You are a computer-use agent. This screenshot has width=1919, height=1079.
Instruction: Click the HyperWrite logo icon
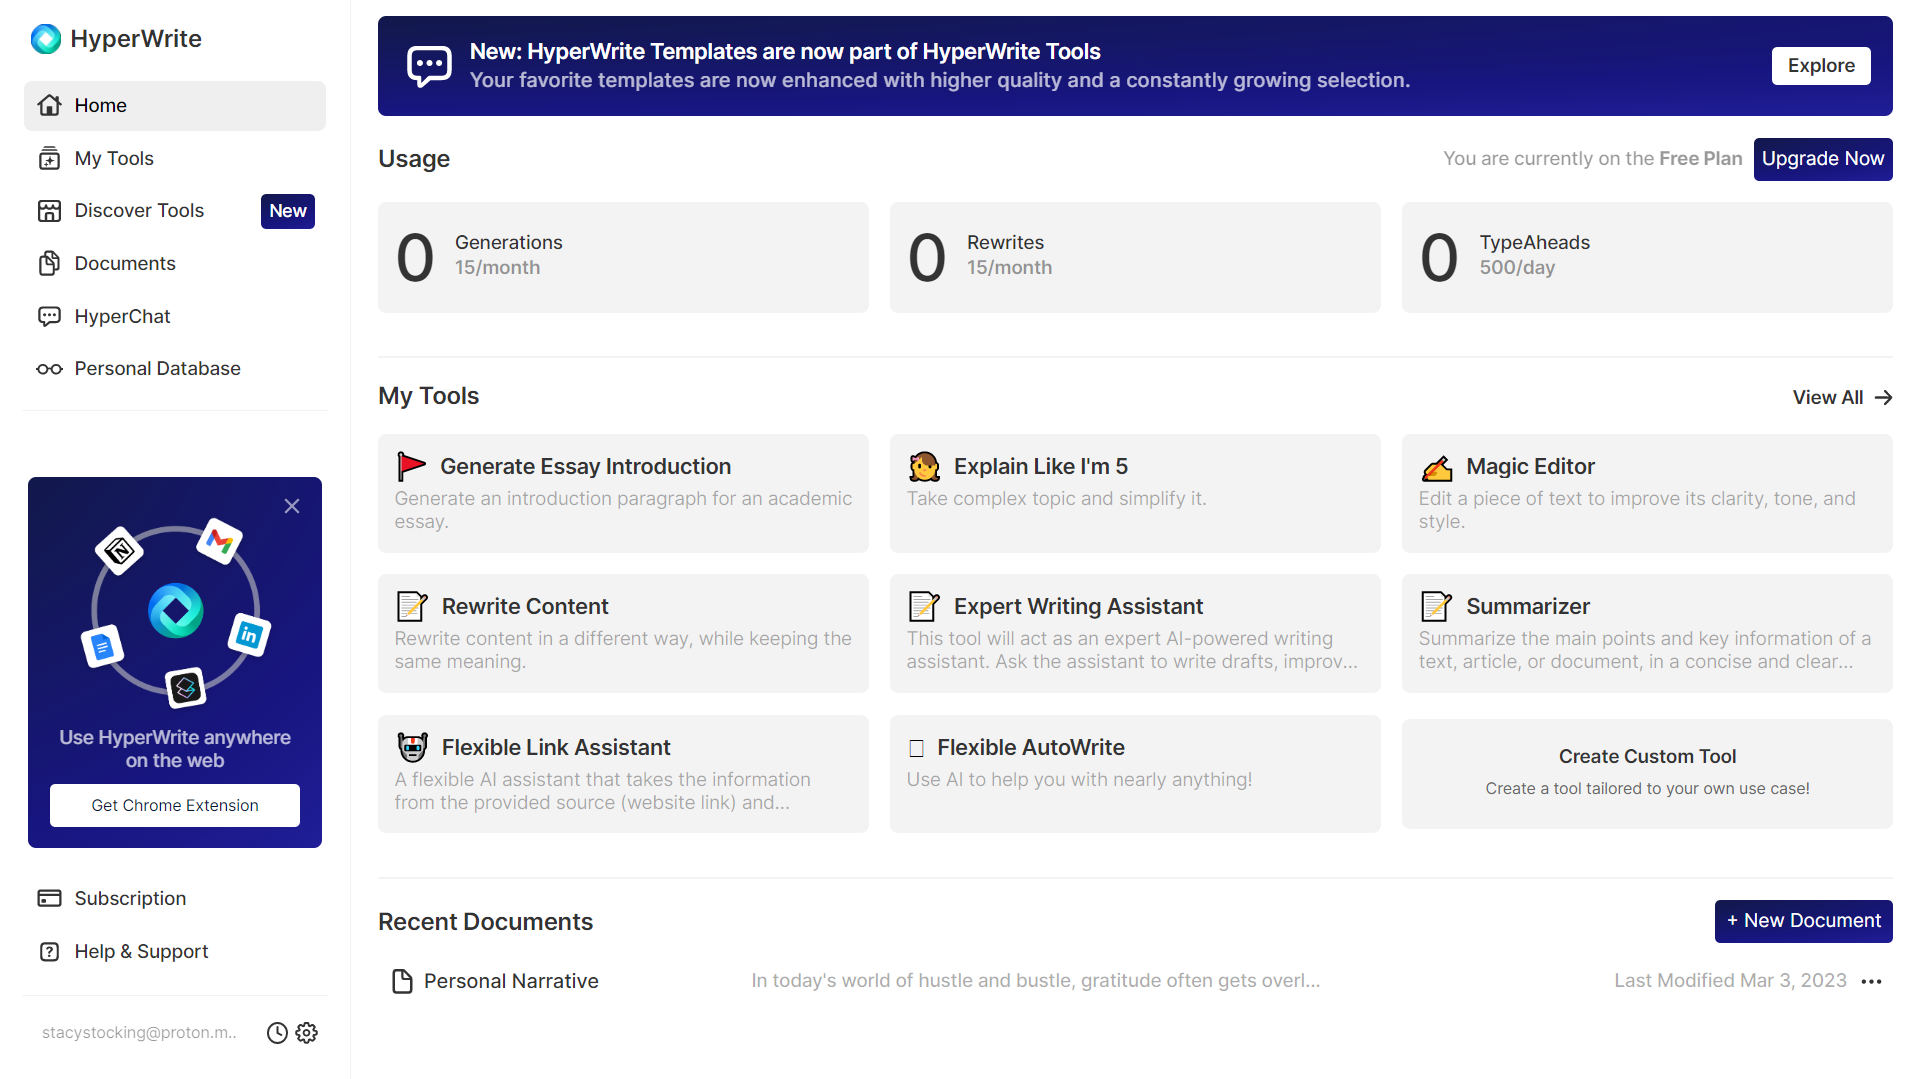coord(46,39)
